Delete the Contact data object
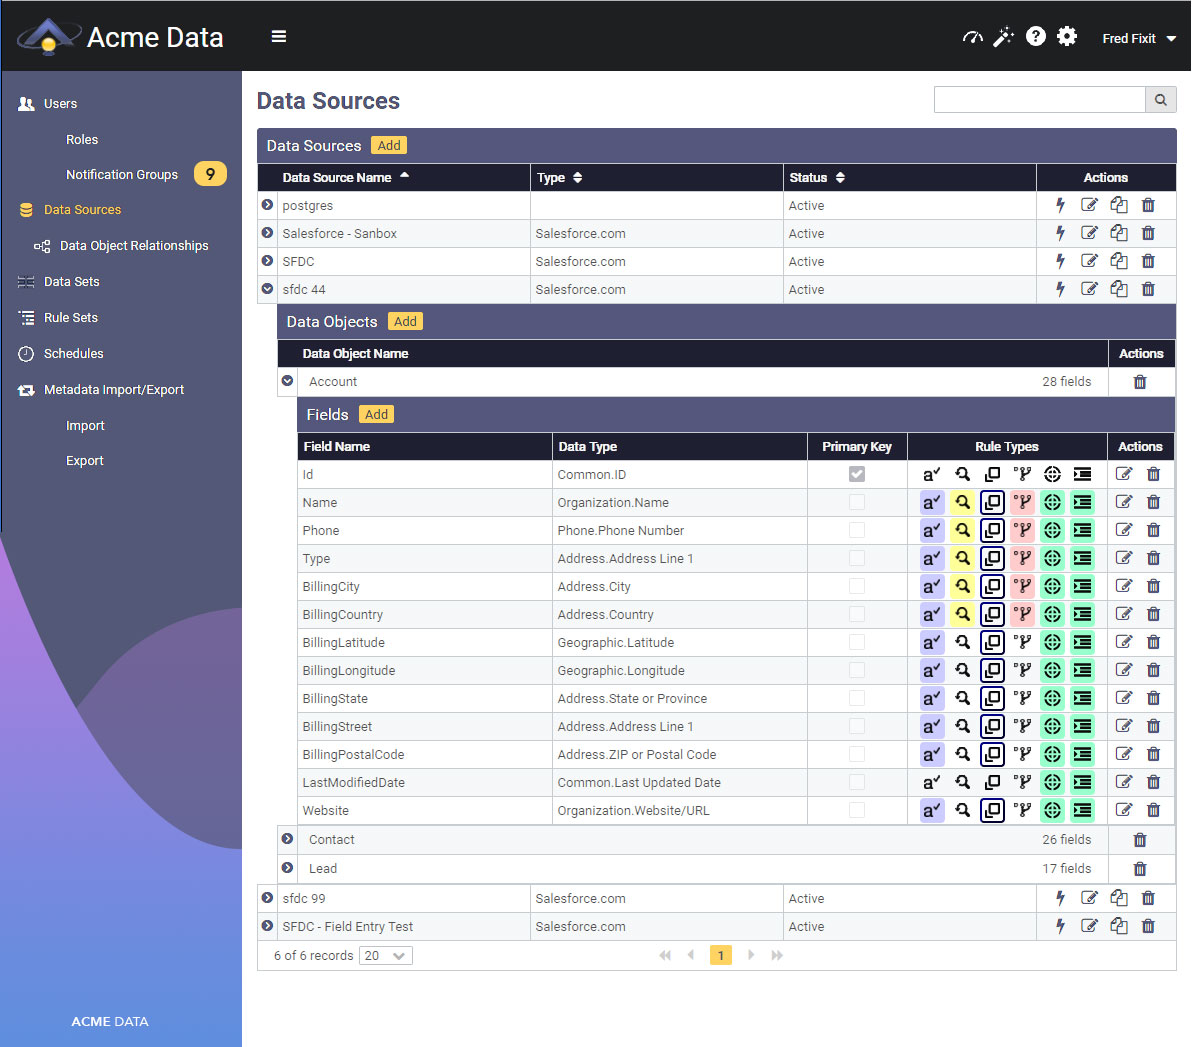The height and width of the screenshot is (1047, 1193). click(1140, 840)
